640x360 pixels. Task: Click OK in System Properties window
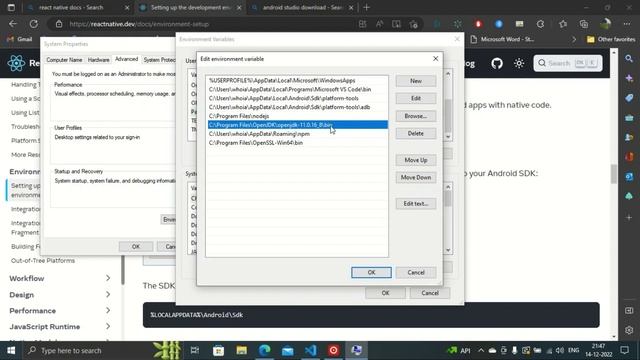(x=136, y=247)
